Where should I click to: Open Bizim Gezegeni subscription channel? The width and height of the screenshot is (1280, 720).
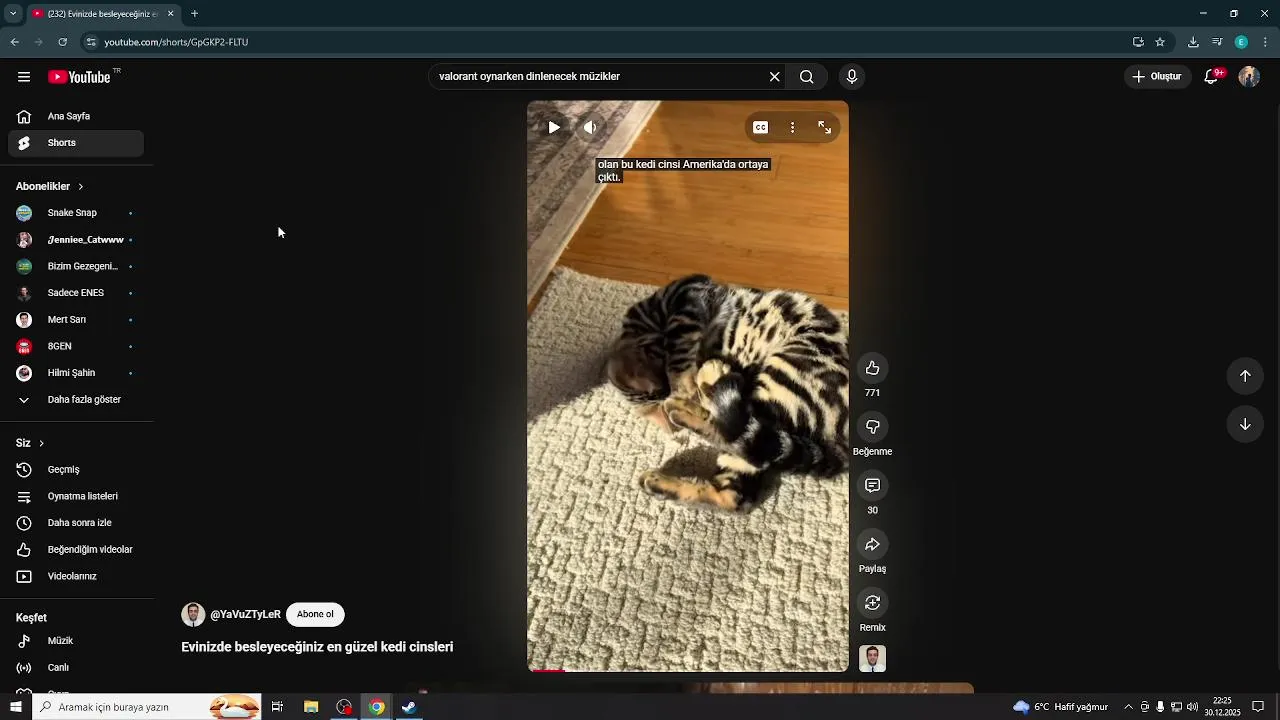(76, 266)
